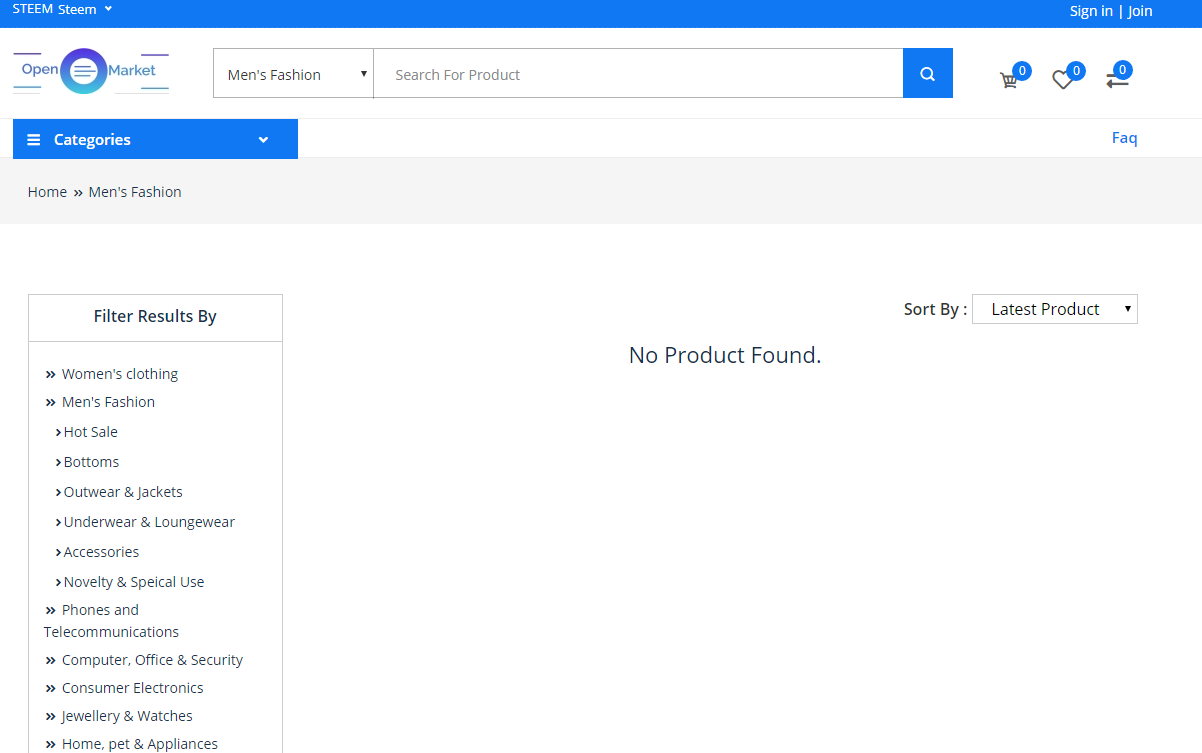Click the Open Market logo
Viewport: 1202px width, 753px height.
coord(91,71)
